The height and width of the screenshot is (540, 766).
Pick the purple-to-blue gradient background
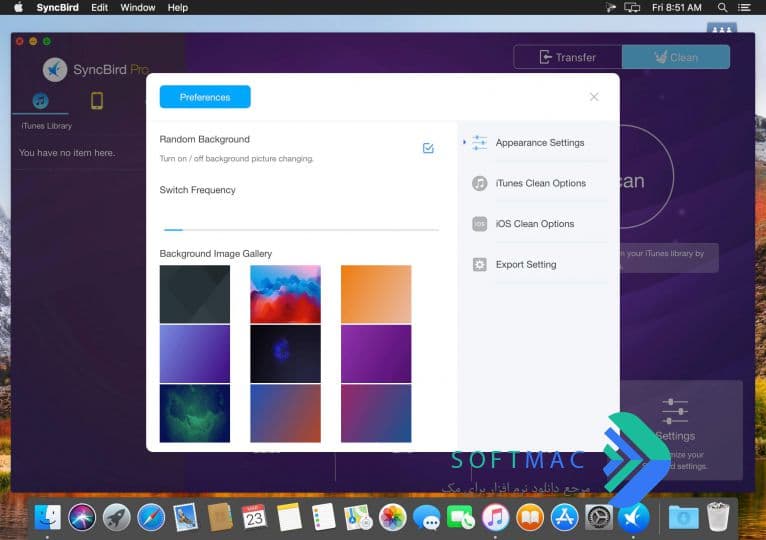coord(376,413)
